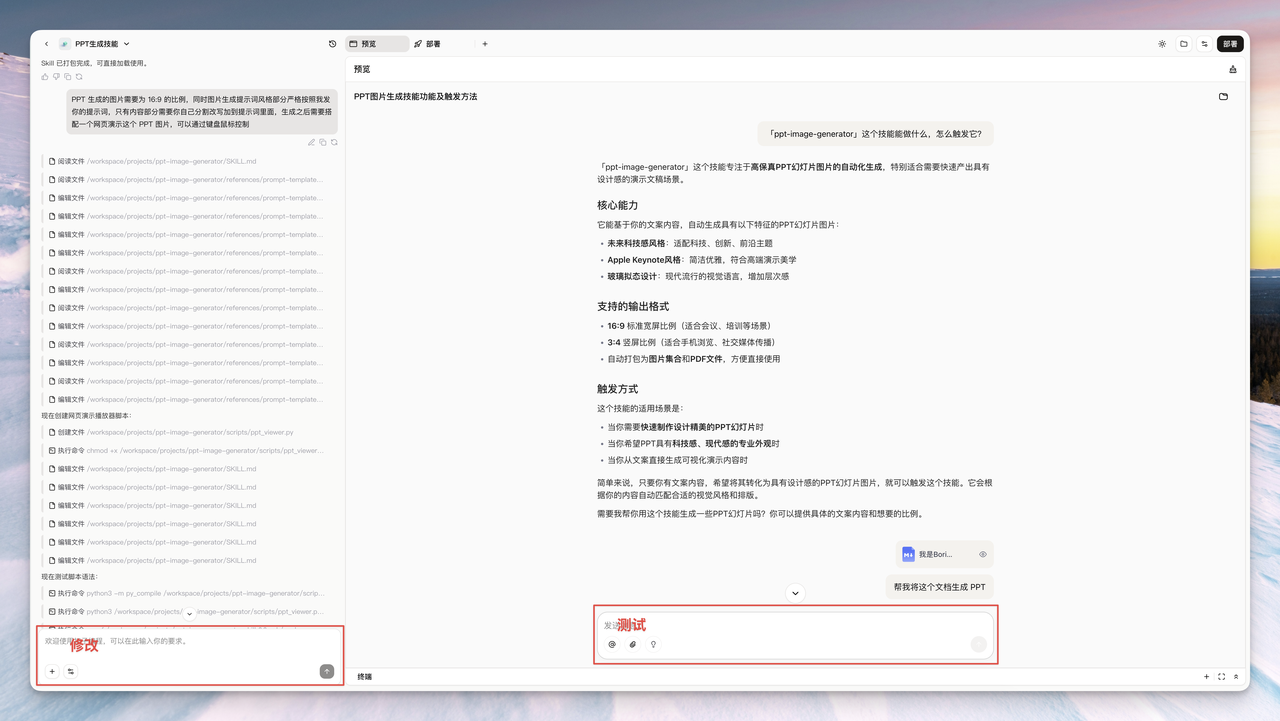Click the thumbs-down feedback icon
Image resolution: width=1280 pixels, height=721 pixels.
click(56, 77)
